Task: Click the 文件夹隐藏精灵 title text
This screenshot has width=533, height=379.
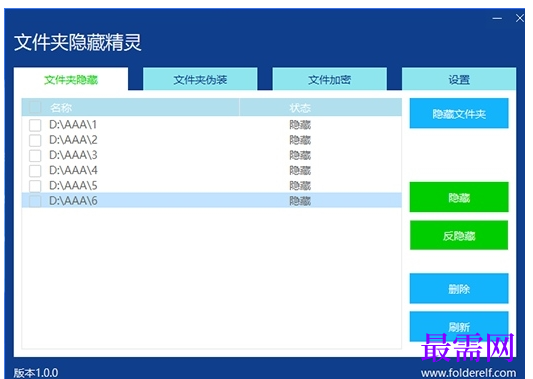Action: coord(78,42)
